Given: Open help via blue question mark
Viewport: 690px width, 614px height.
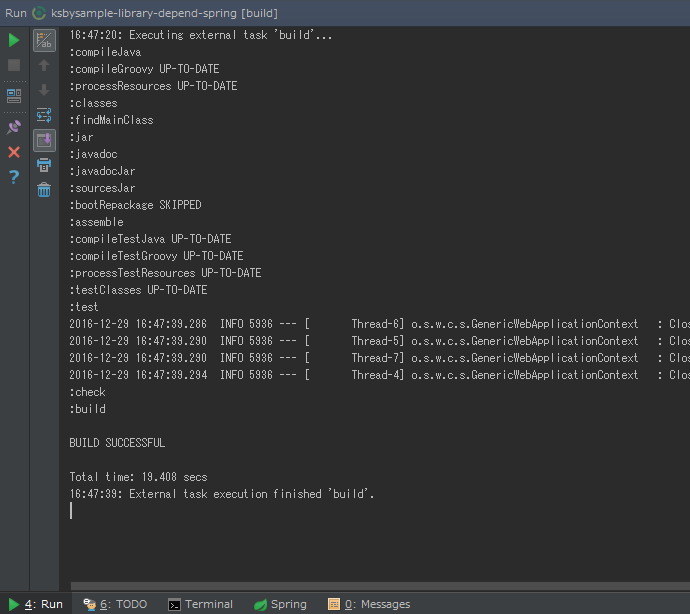Looking at the screenshot, I should click(14, 177).
